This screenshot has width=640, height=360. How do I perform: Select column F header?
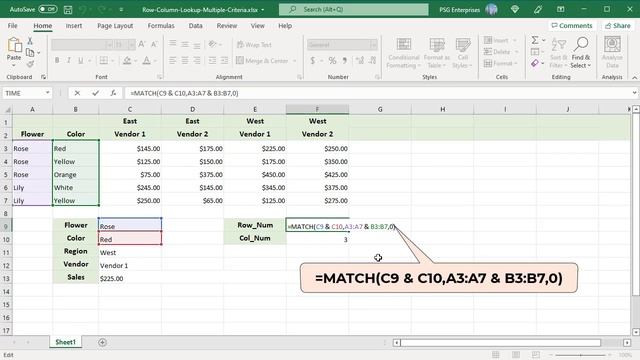tap(317, 109)
